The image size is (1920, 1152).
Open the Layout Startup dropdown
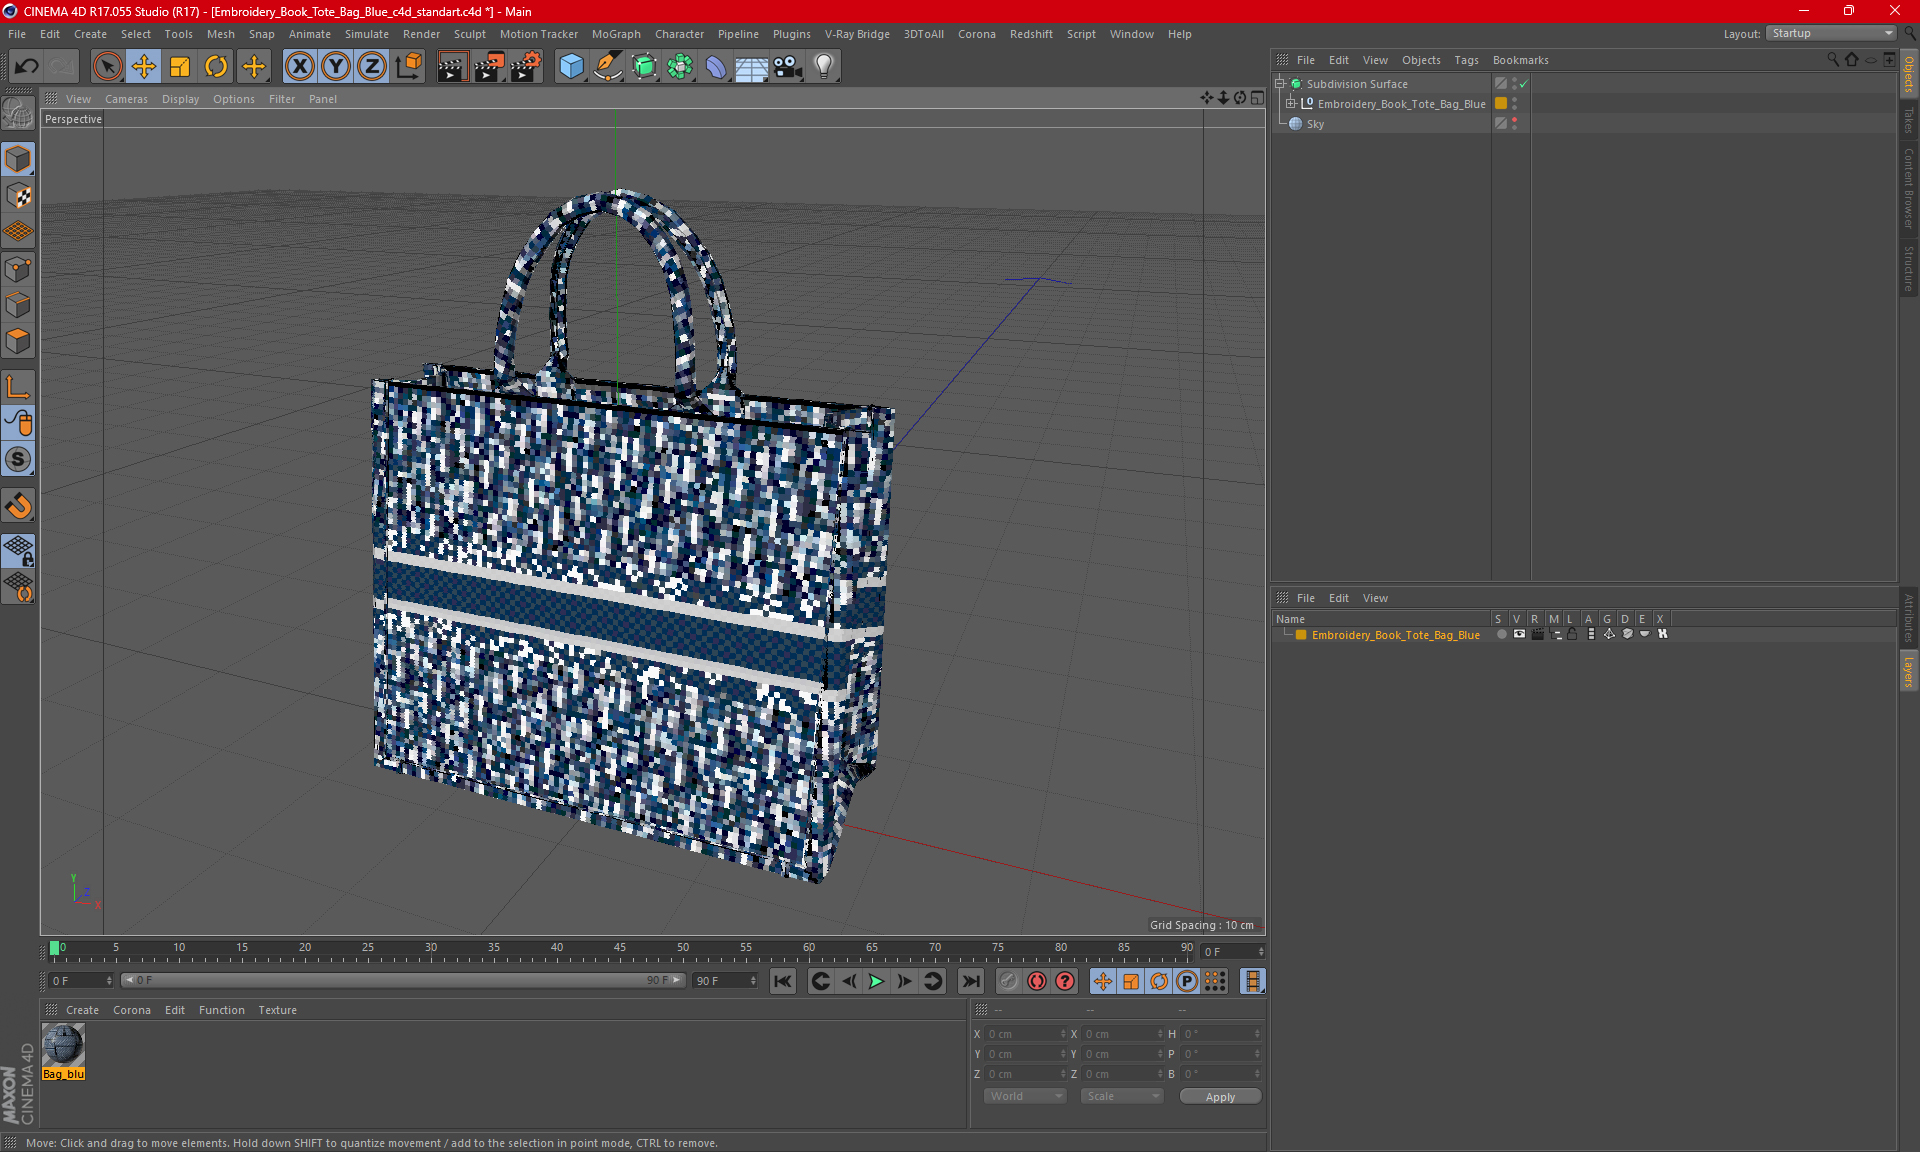[1832, 33]
